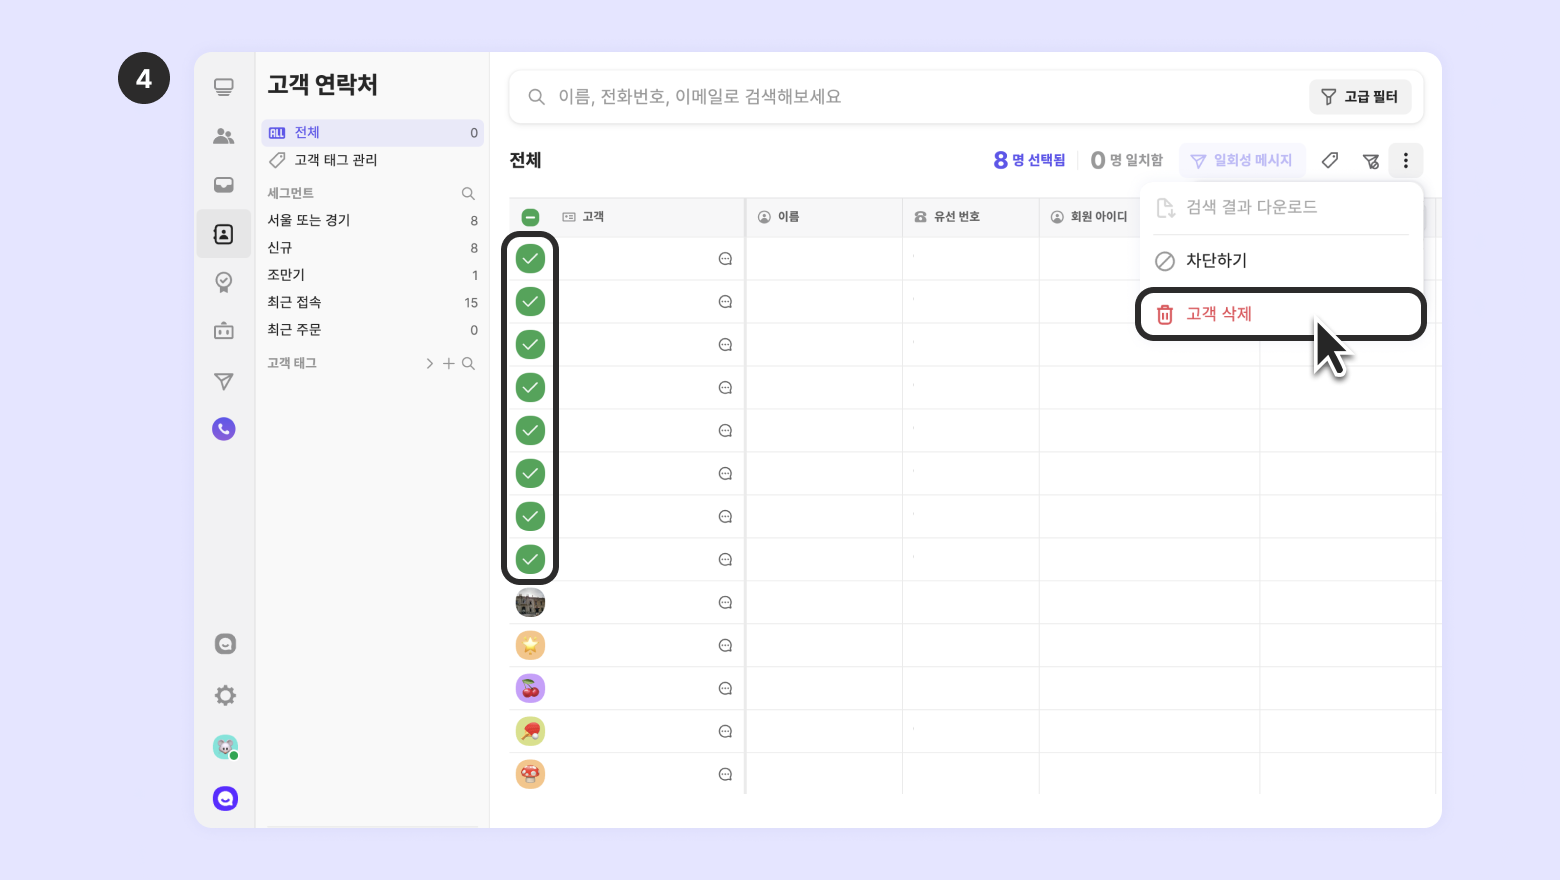
Task: Choose 차단하기 in the dropdown menu
Action: coord(1216,261)
